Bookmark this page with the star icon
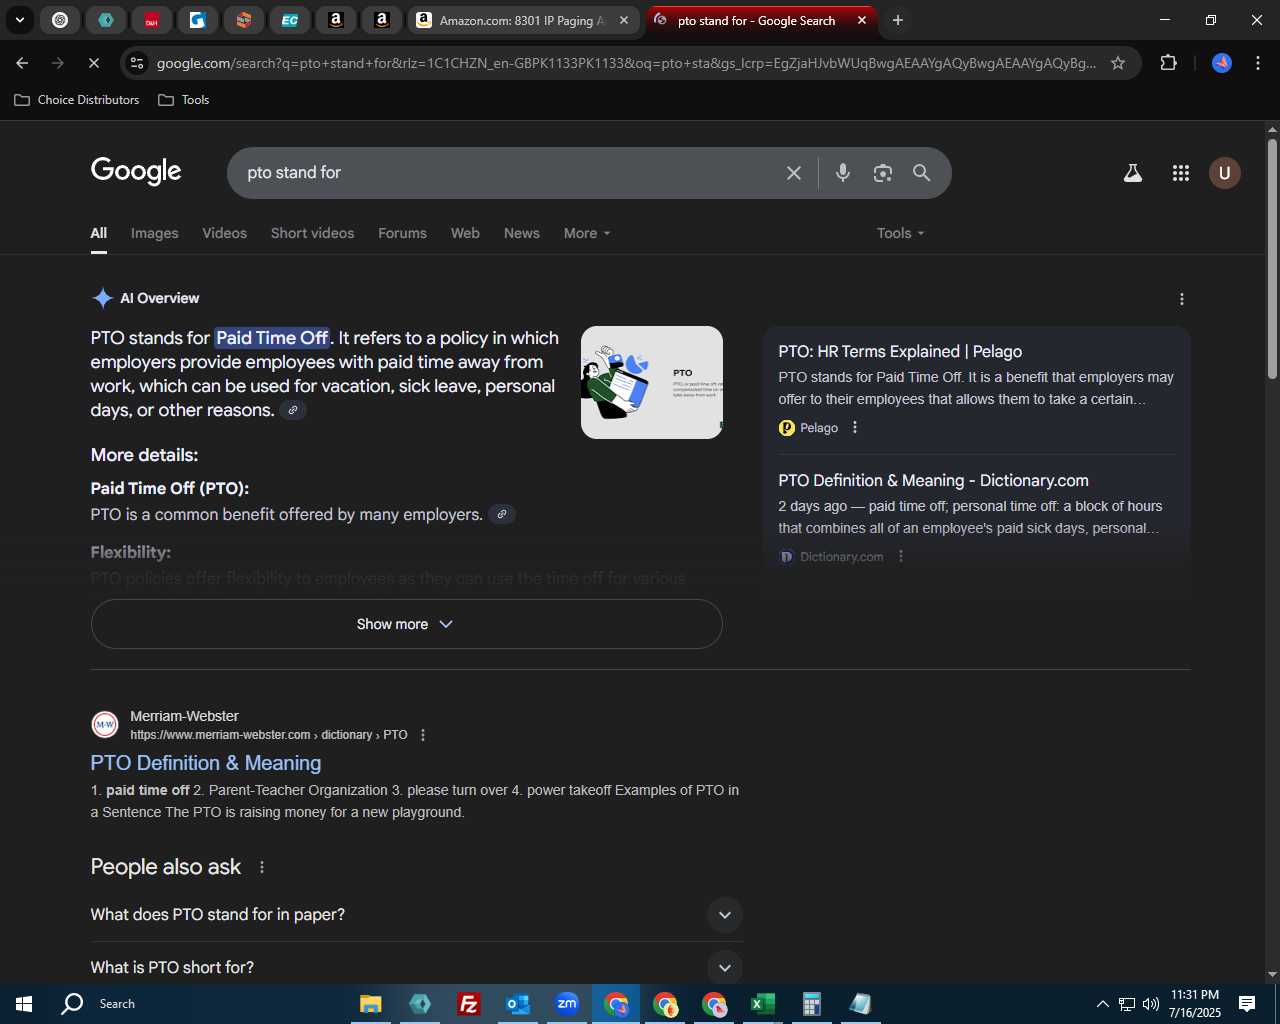The height and width of the screenshot is (1024, 1280). click(x=1118, y=63)
